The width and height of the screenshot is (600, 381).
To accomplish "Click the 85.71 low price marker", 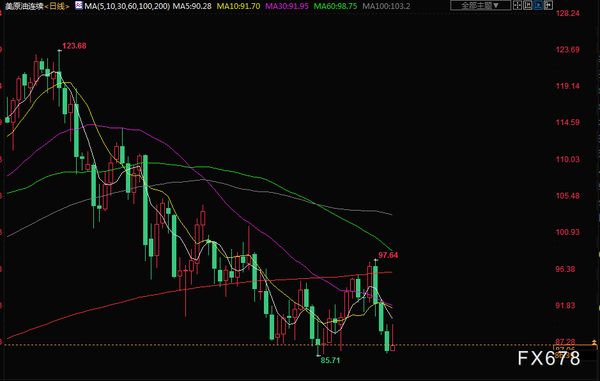I will [x=330, y=360].
